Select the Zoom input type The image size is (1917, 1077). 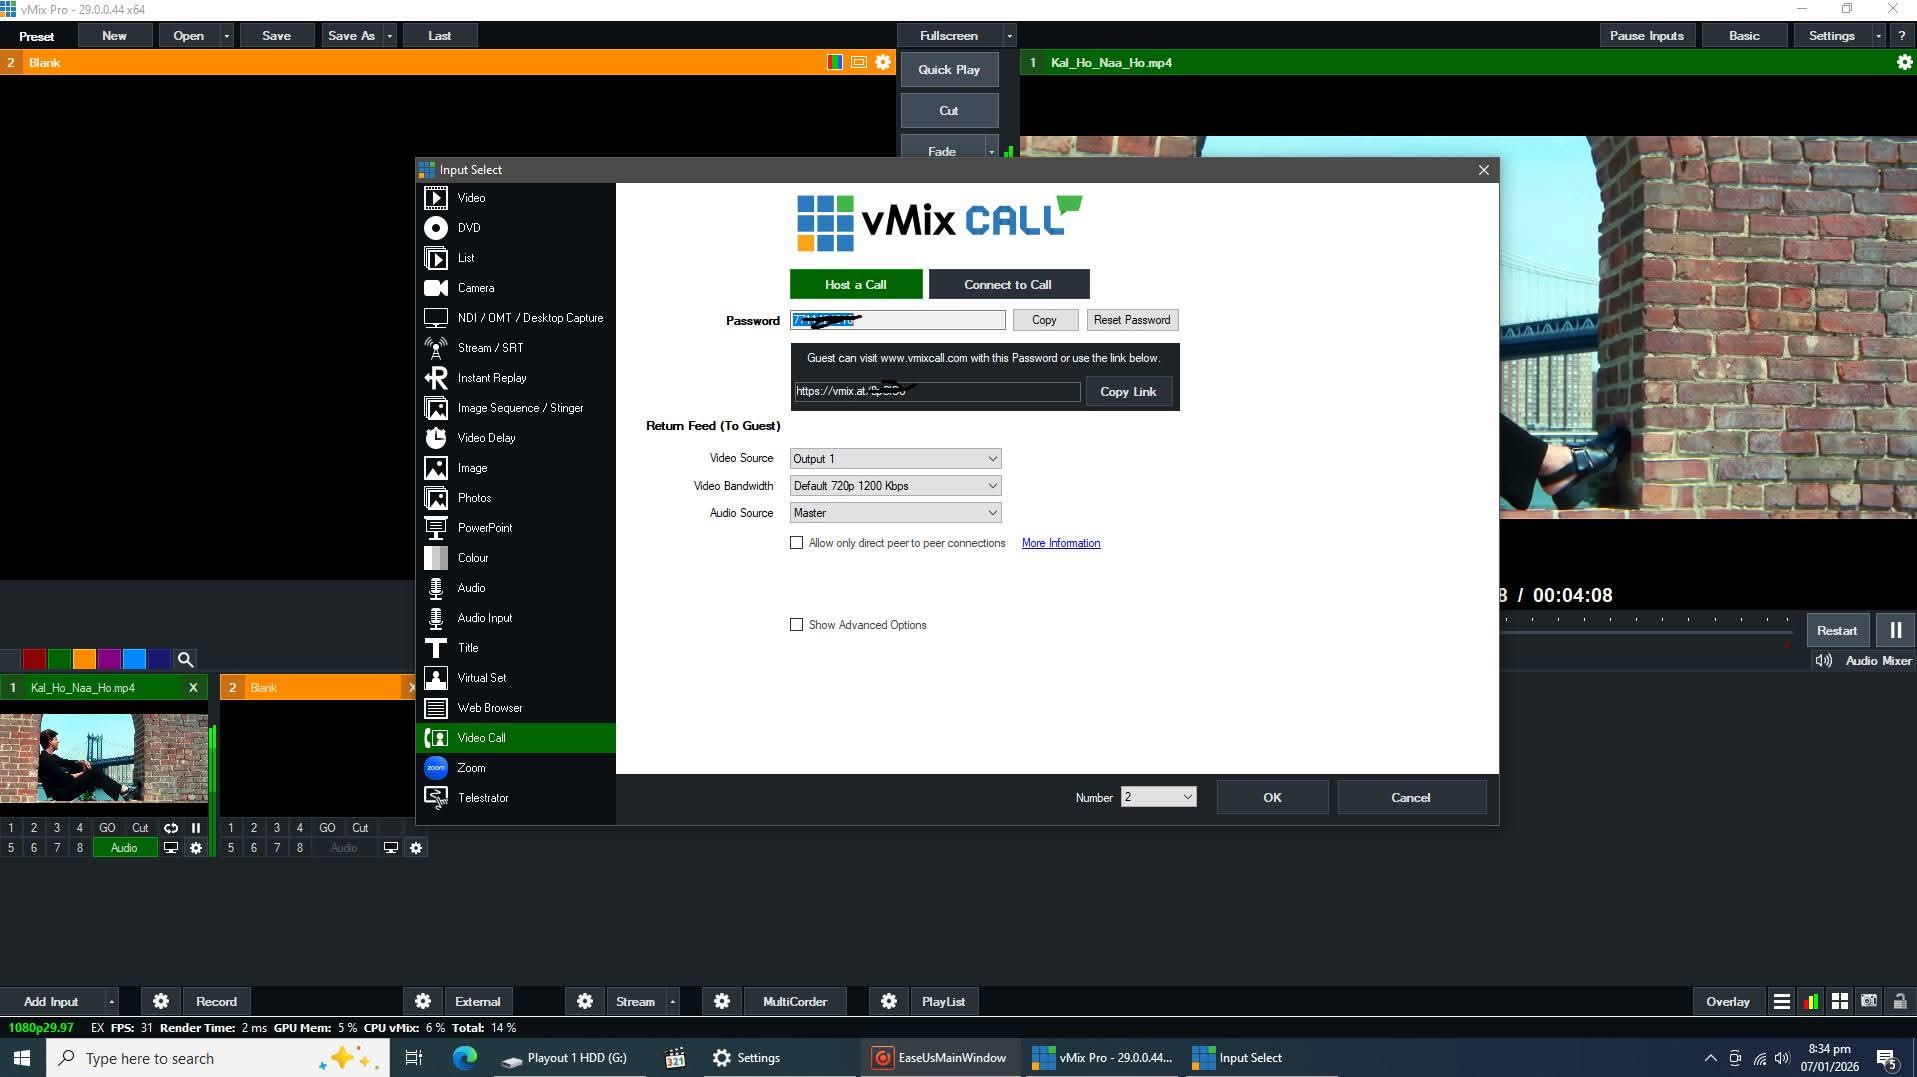515,768
